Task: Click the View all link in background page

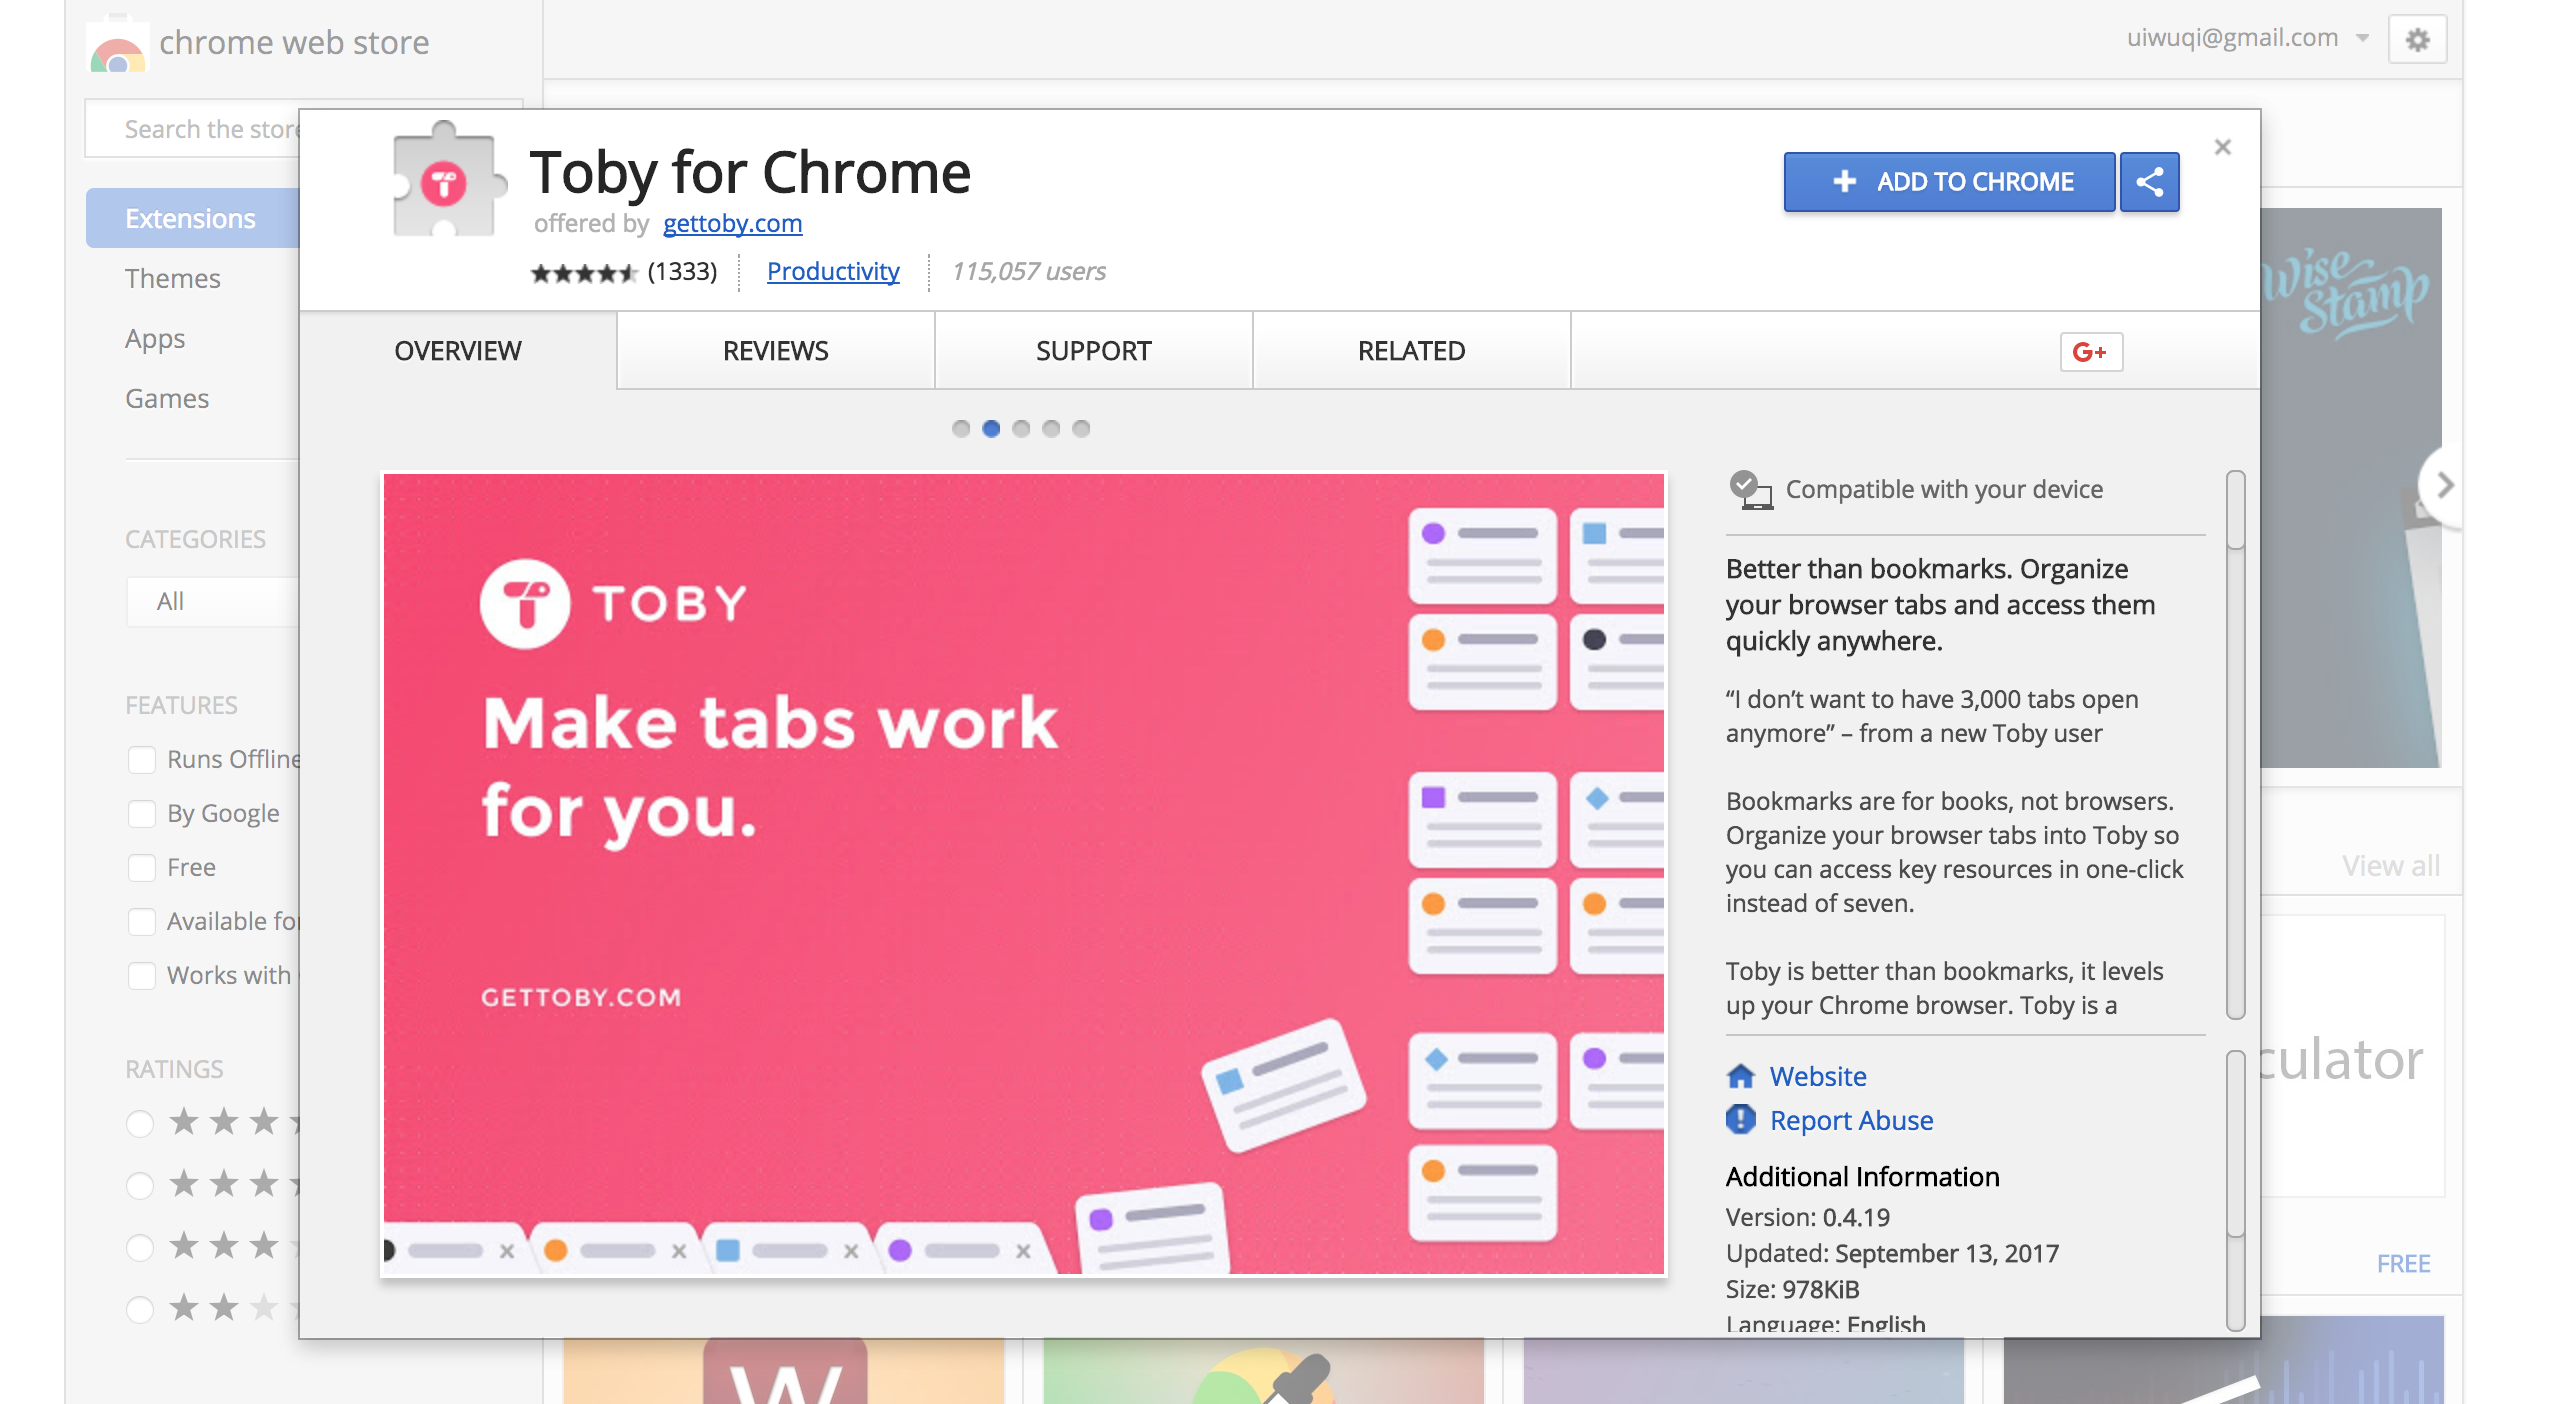Action: (x=2390, y=865)
